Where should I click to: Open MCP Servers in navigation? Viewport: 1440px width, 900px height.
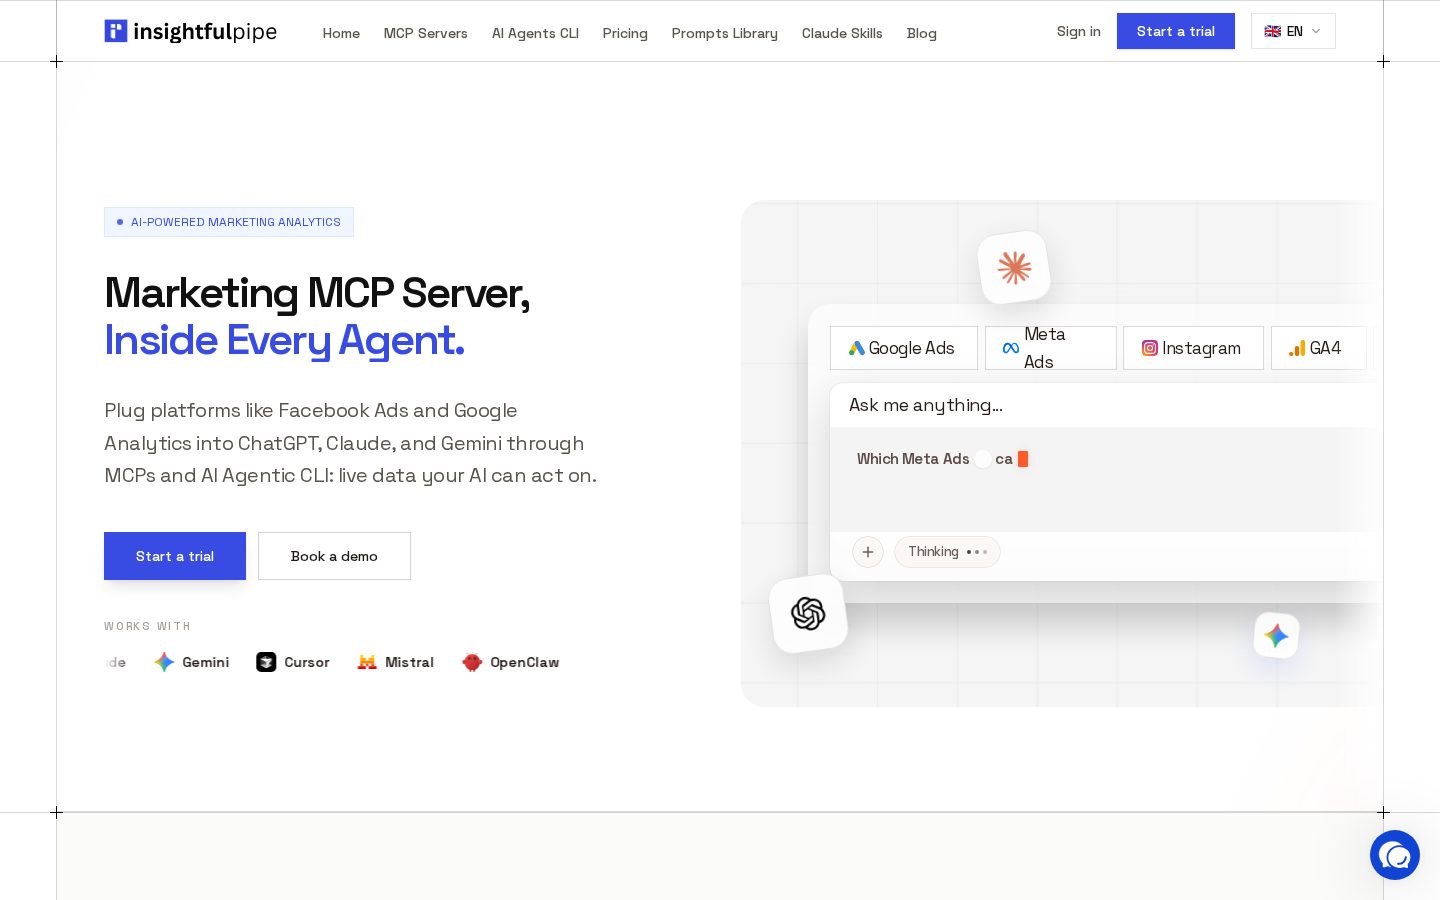tap(426, 33)
